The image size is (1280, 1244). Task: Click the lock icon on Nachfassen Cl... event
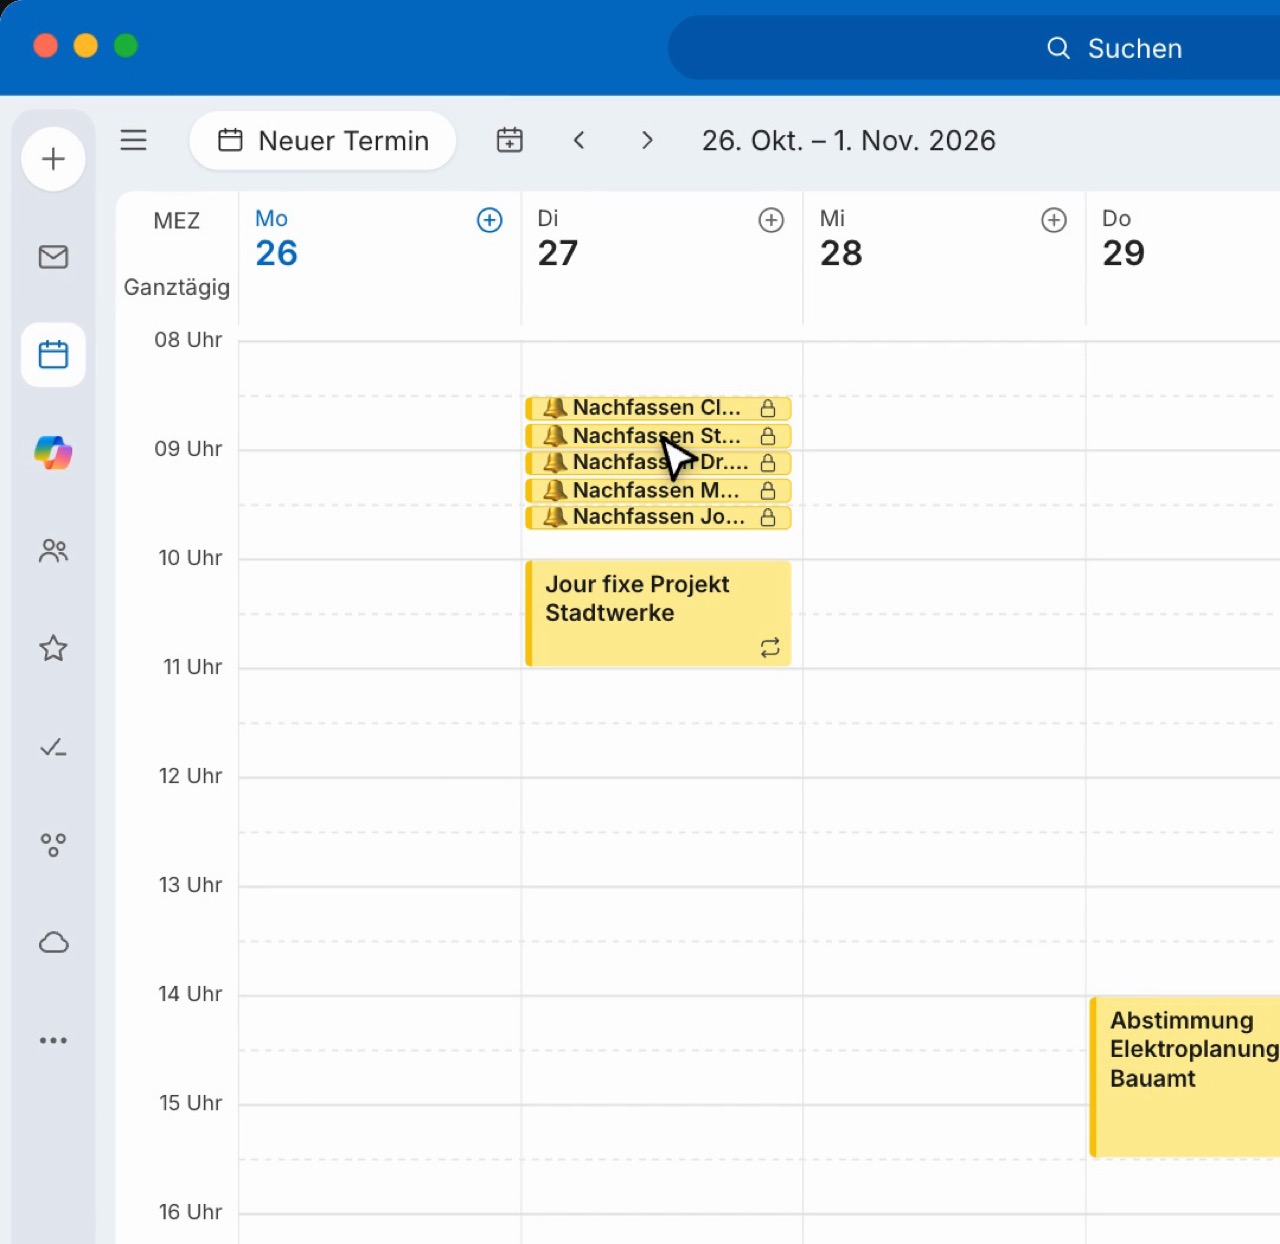pos(768,408)
